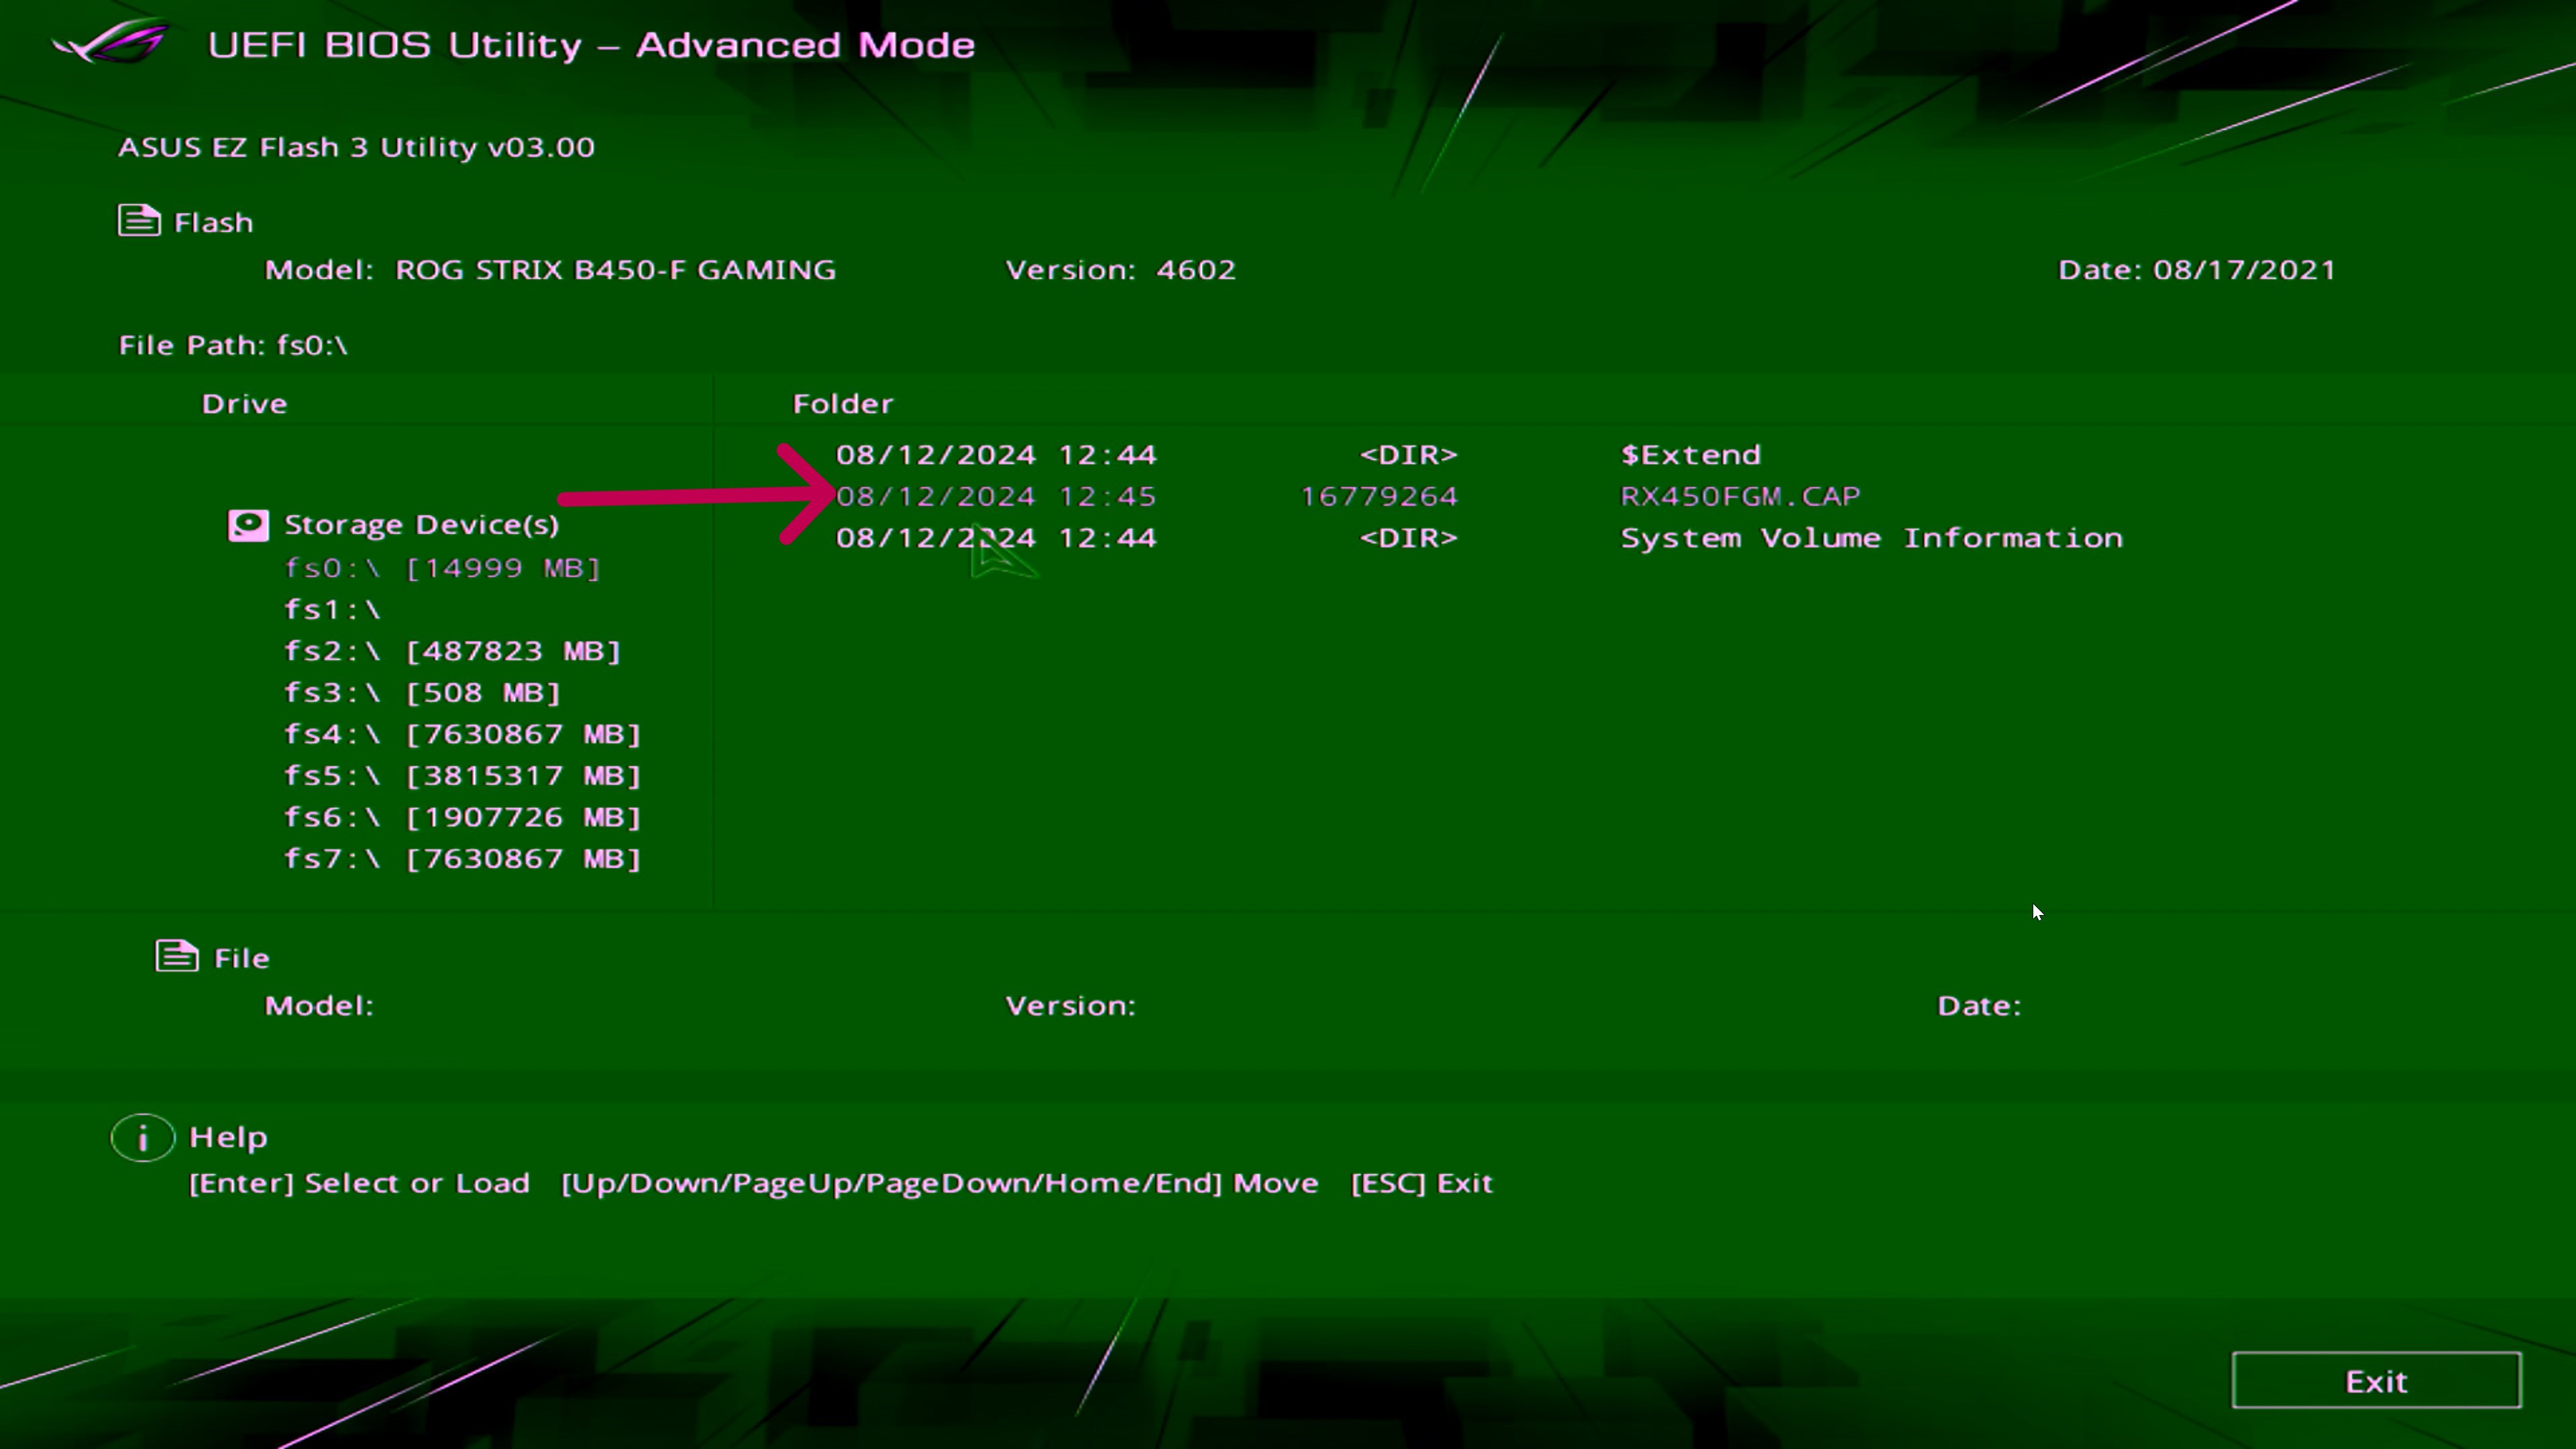Click the Date 08/17/2021 value
The width and height of the screenshot is (2576, 1449).
(x=2244, y=270)
